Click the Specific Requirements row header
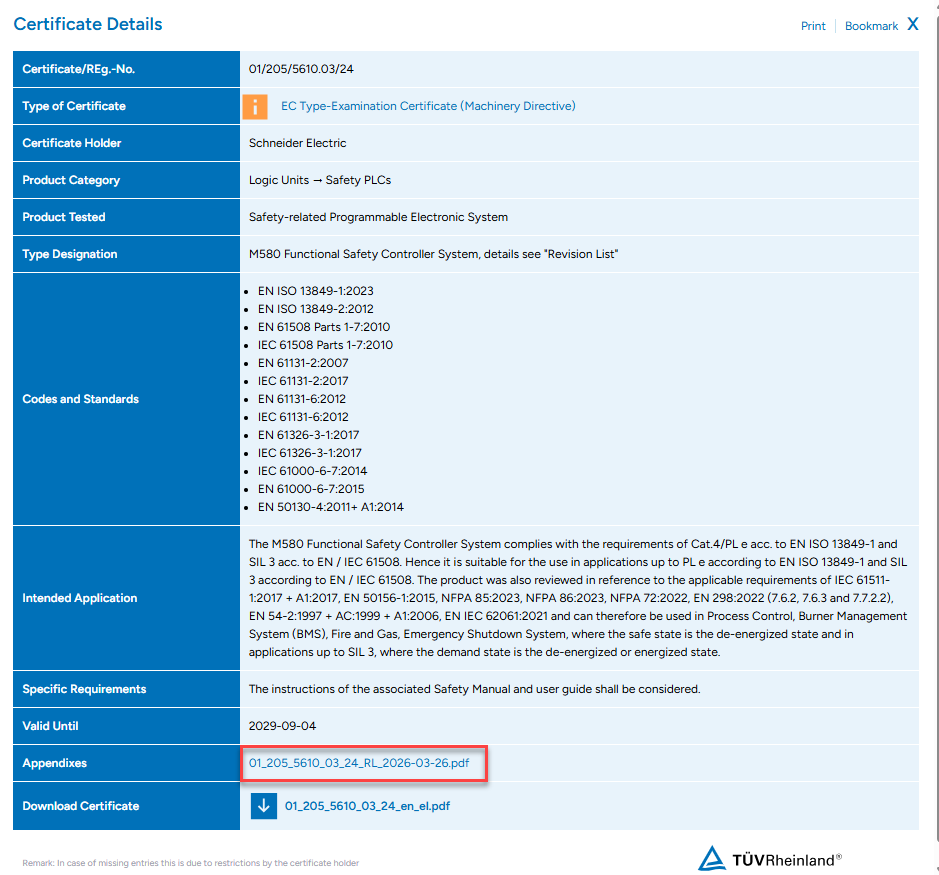The width and height of the screenshot is (939, 875). (126, 689)
